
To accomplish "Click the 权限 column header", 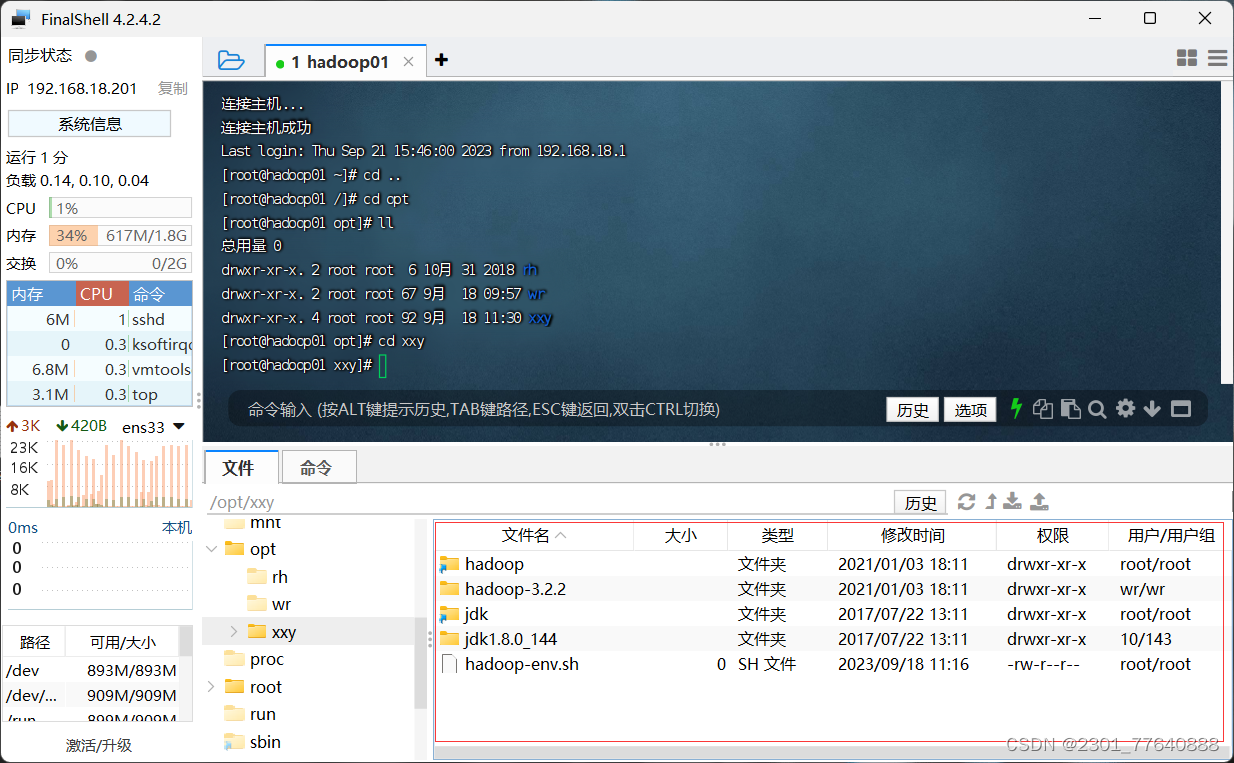I will coord(1053,536).
